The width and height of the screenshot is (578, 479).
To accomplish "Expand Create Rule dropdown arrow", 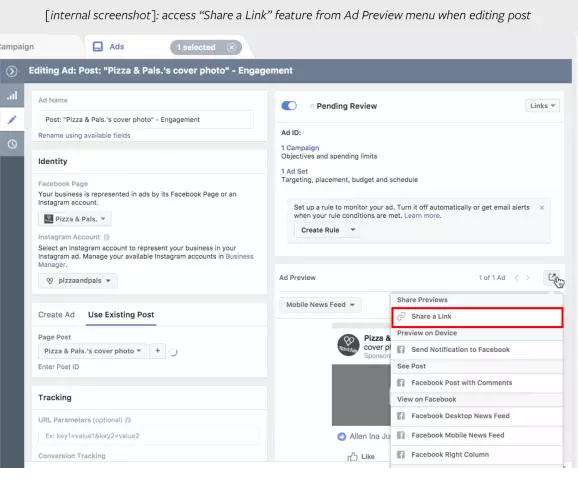I will click(x=353, y=230).
